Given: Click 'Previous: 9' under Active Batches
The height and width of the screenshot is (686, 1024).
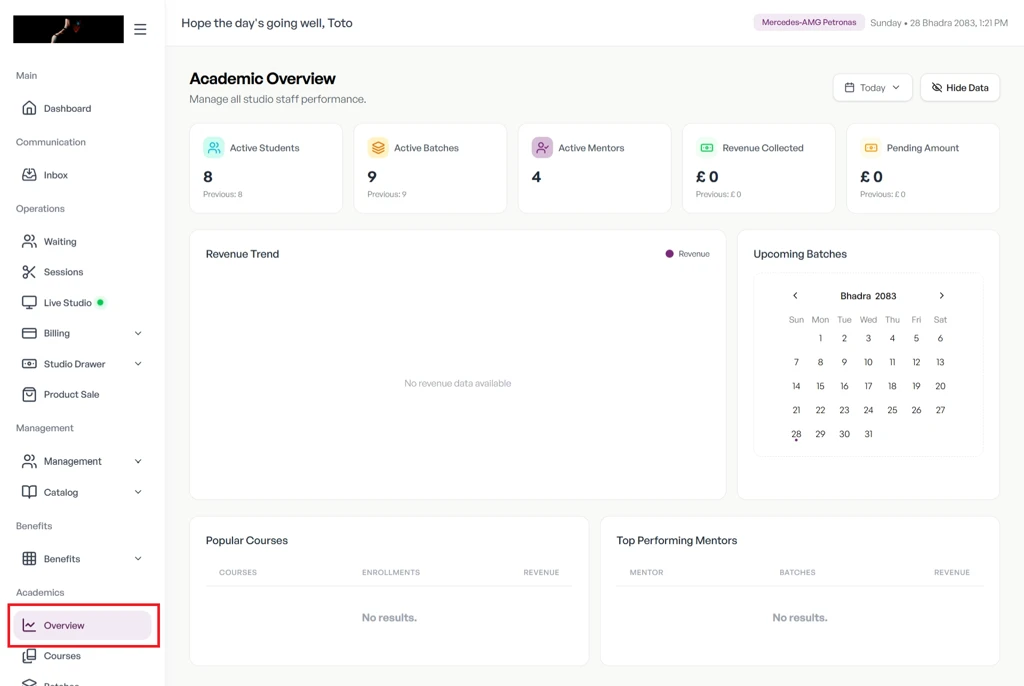Looking at the screenshot, I should (x=387, y=194).
